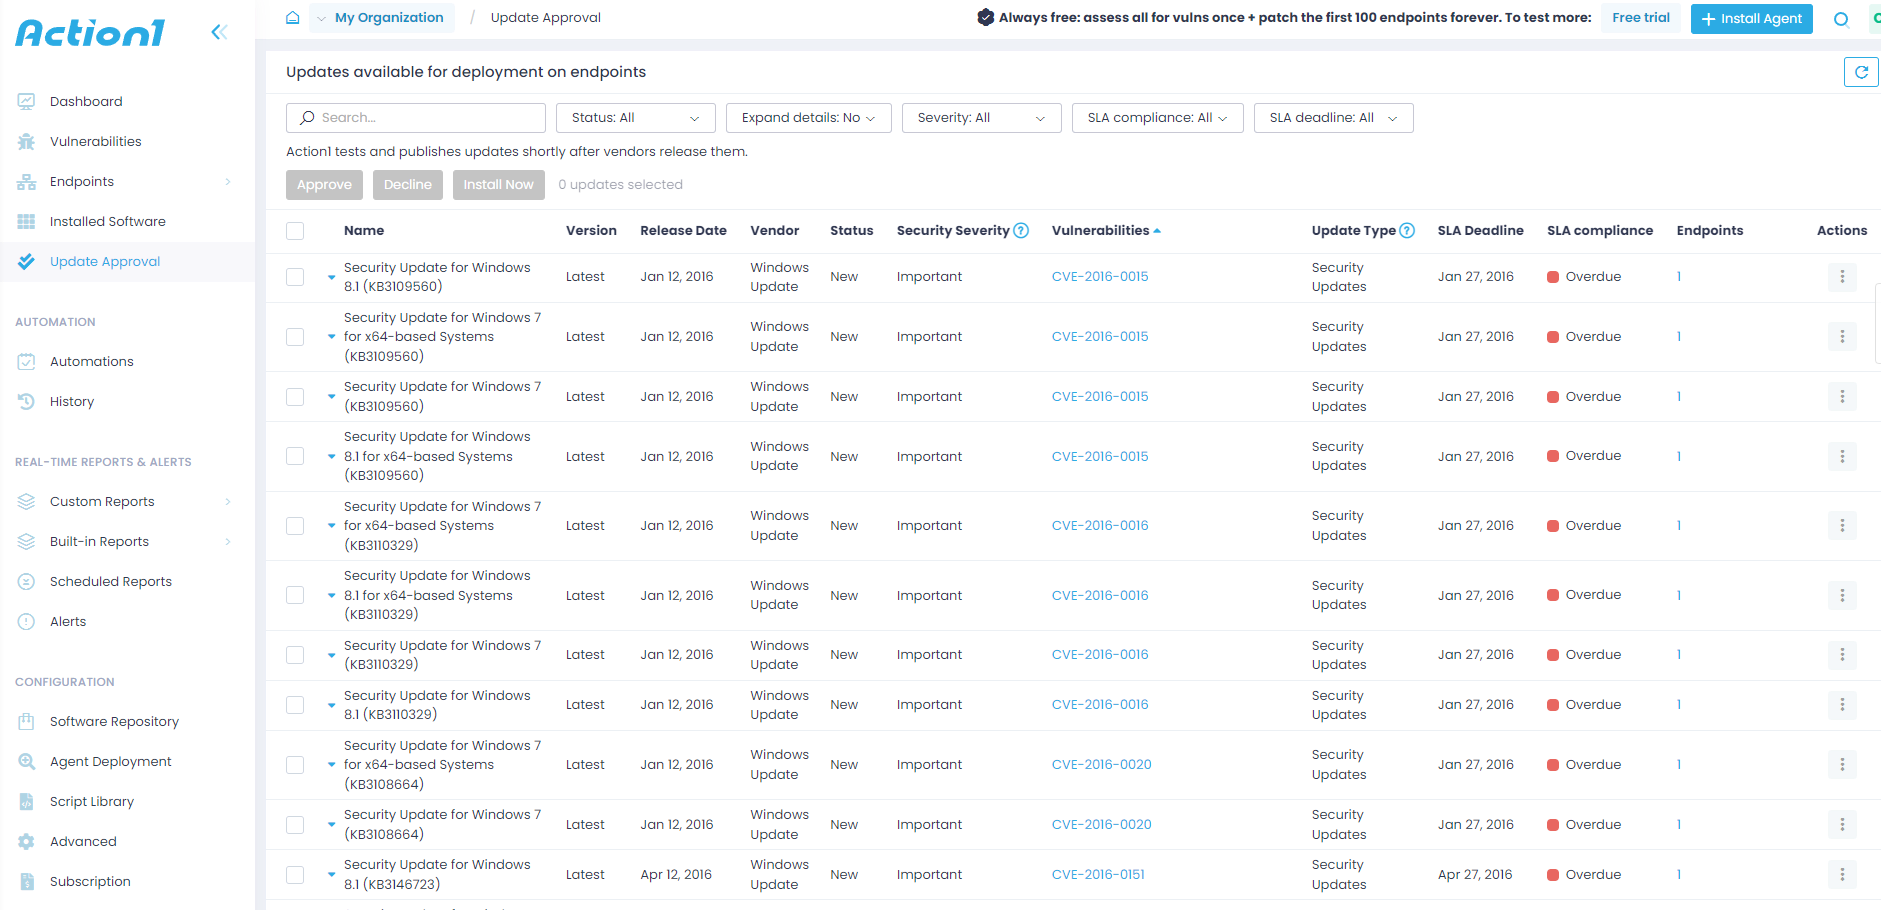Open the Status: All dropdown
Screen dimensions: 1881x910
coord(636,118)
